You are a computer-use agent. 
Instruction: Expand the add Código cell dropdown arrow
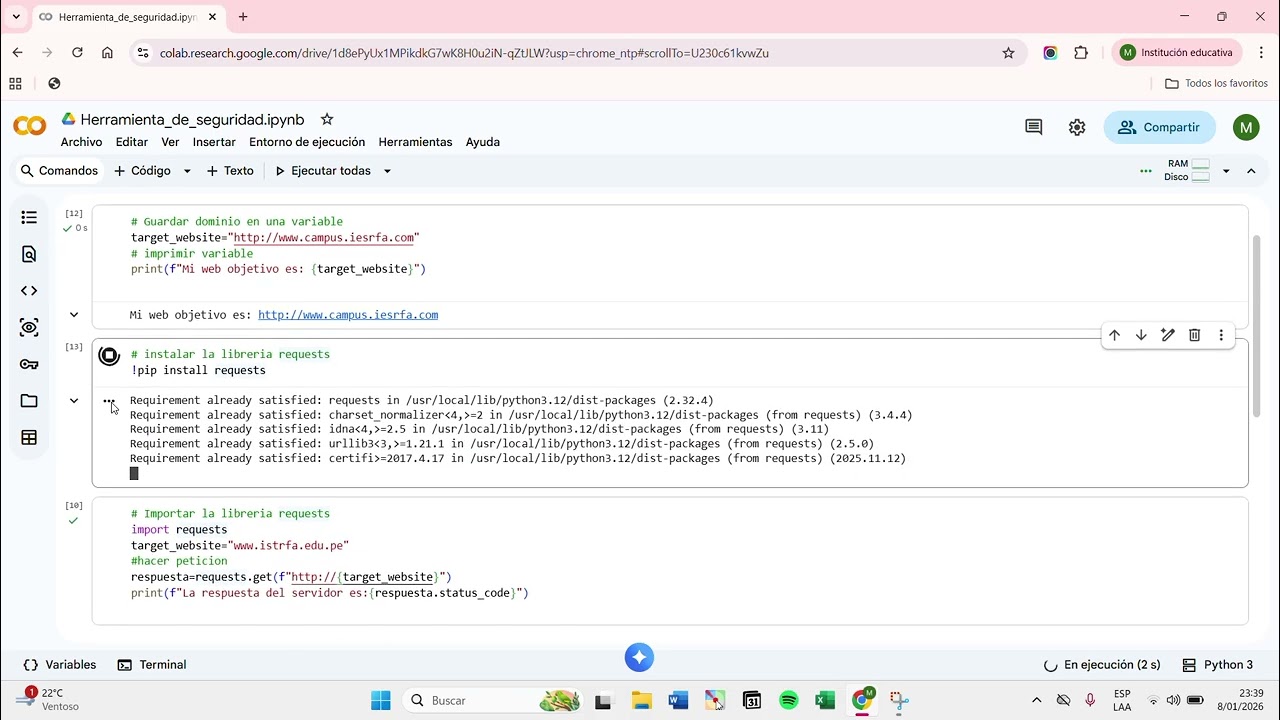click(x=186, y=171)
